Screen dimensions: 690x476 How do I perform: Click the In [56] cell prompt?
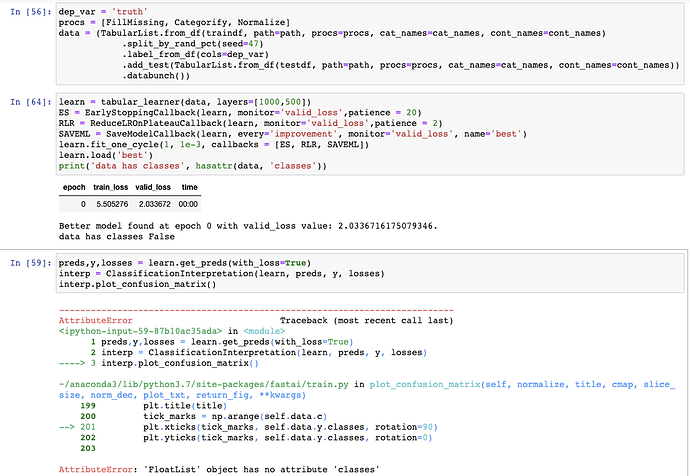pos(30,11)
